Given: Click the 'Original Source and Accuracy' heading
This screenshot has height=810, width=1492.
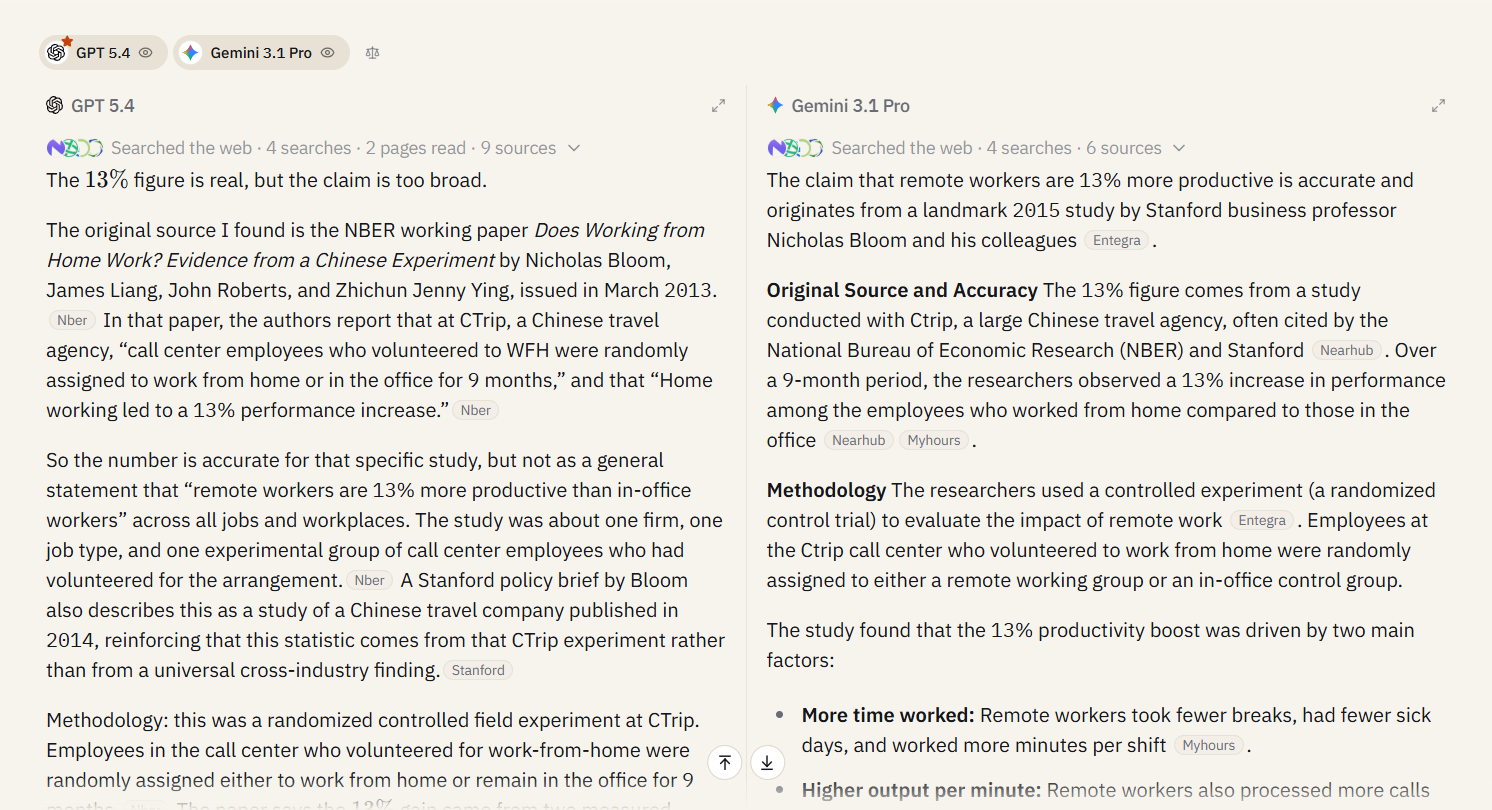Looking at the screenshot, I should point(902,291).
